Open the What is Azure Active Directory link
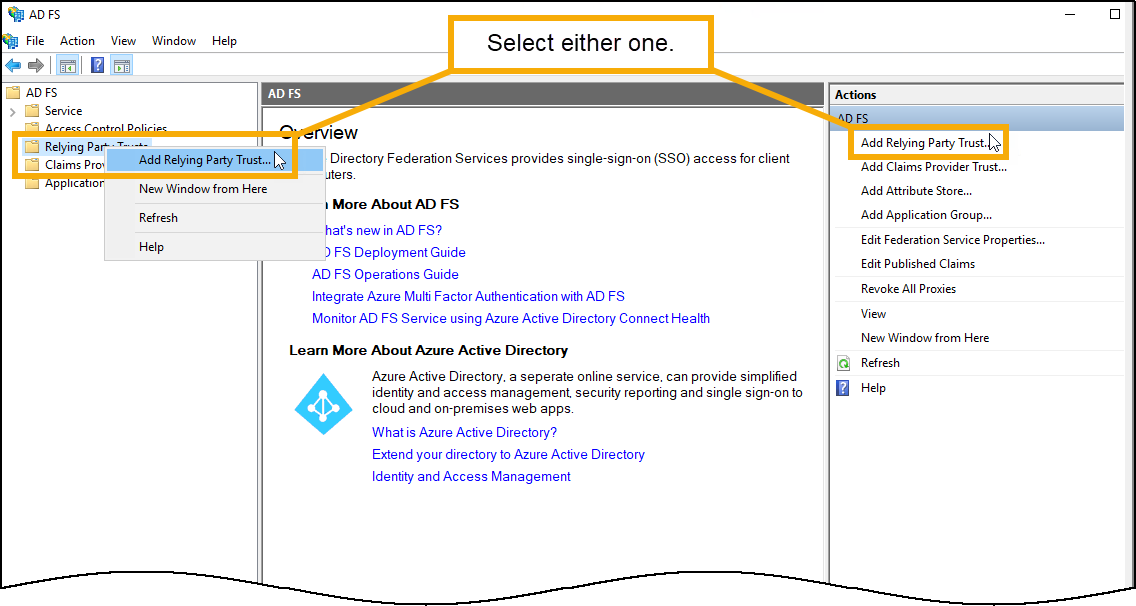This screenshot has height=606, width=1136. coord(464,432)
